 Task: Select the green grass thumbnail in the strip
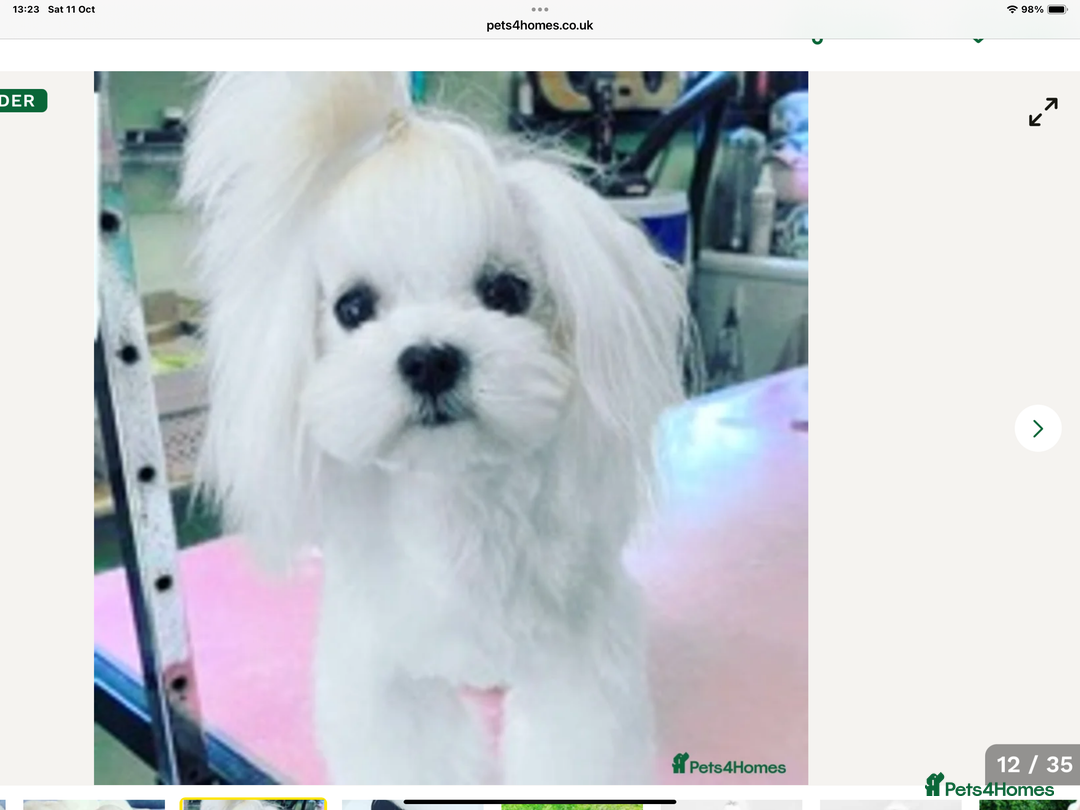571,804
